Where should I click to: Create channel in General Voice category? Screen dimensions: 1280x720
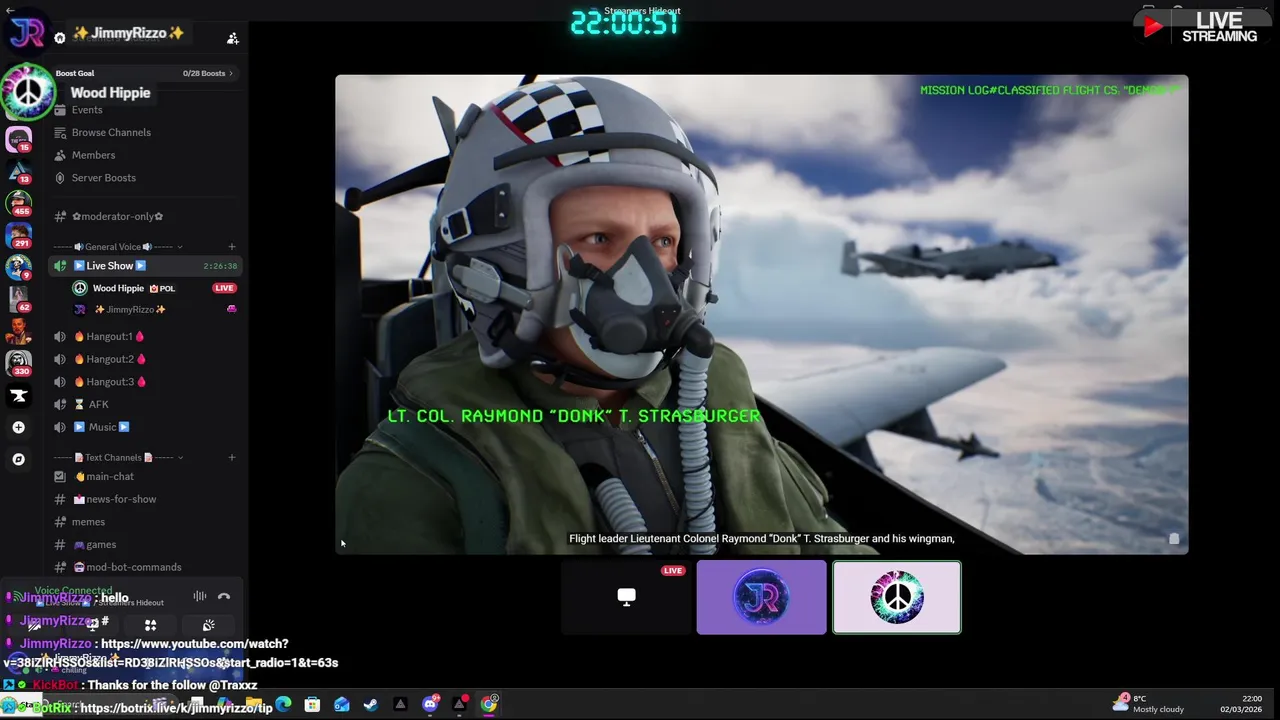click(x=231, y=247)
